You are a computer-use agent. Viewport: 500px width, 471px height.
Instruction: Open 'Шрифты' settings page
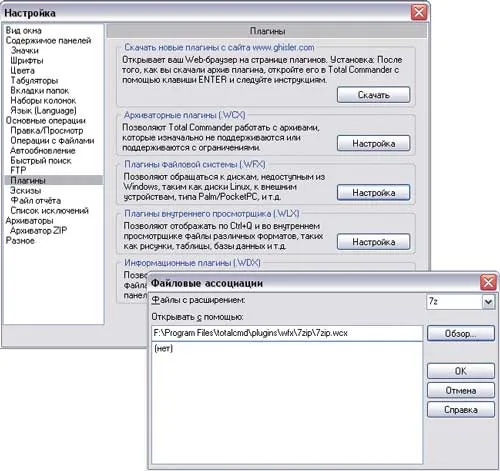(27, 60)
